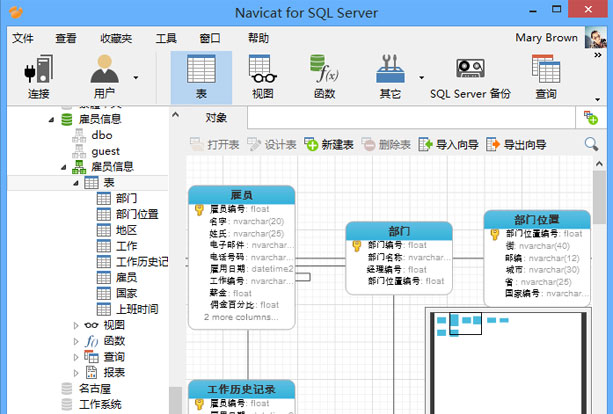The height and width of the screenshot is (414, 613).
Task: Collapse the 表 tables node
Action: pyautogui.click(x=76, y=183)
